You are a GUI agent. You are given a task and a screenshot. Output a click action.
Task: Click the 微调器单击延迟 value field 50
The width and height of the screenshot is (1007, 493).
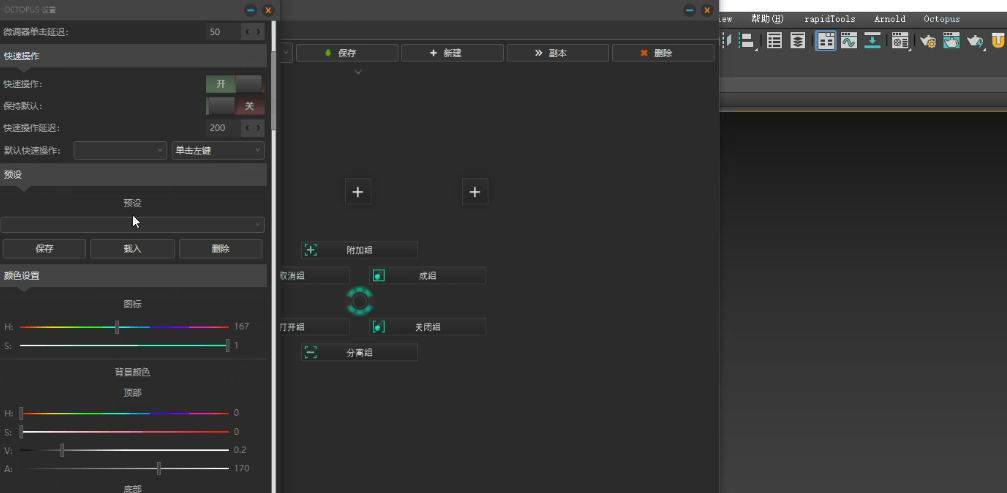tap(222, 31)
